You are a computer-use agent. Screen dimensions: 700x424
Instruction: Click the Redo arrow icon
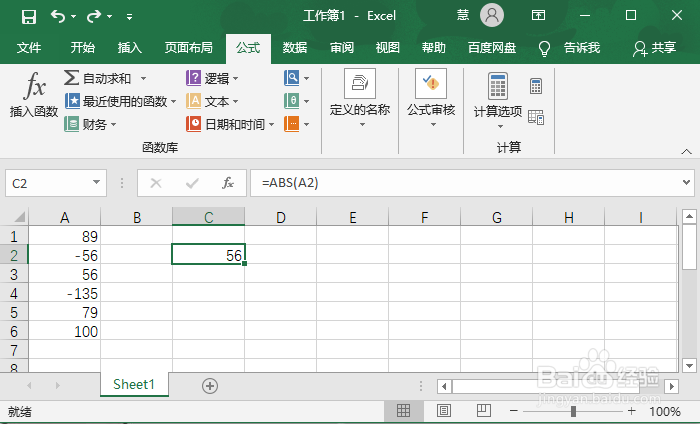[x=94, y=17]
